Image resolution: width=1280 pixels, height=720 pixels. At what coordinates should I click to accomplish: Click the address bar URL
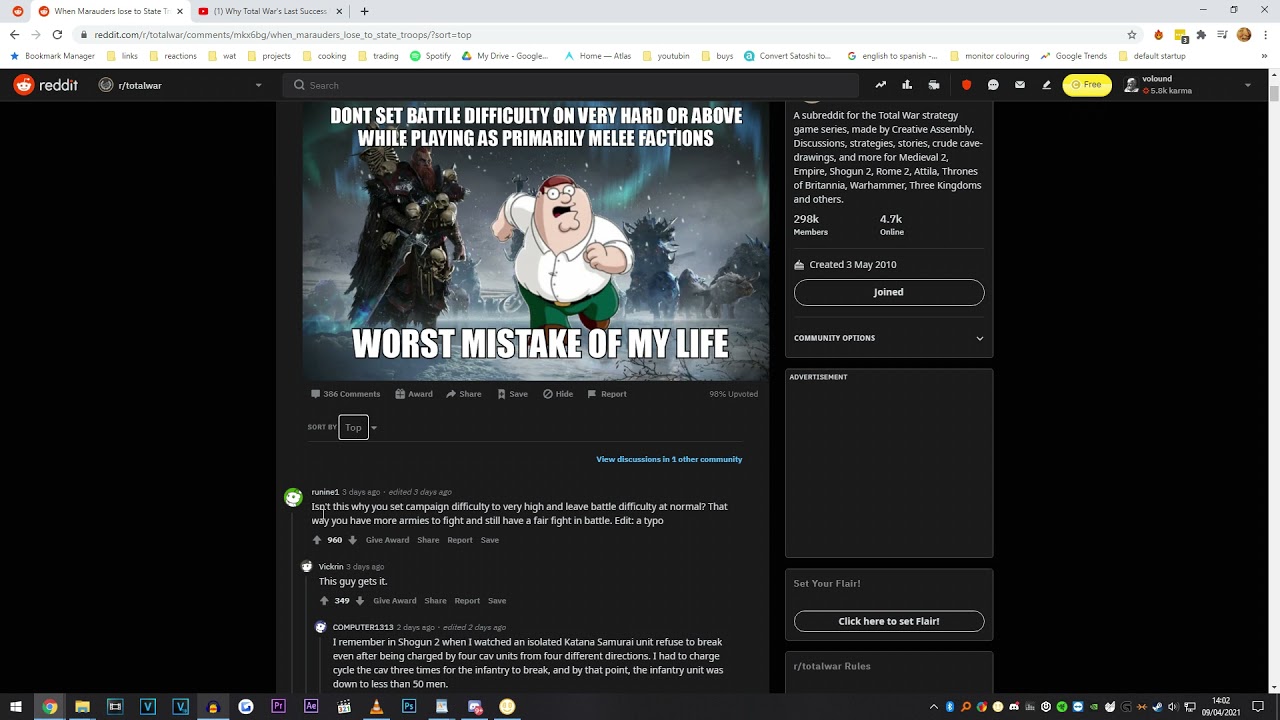point(283,34)
